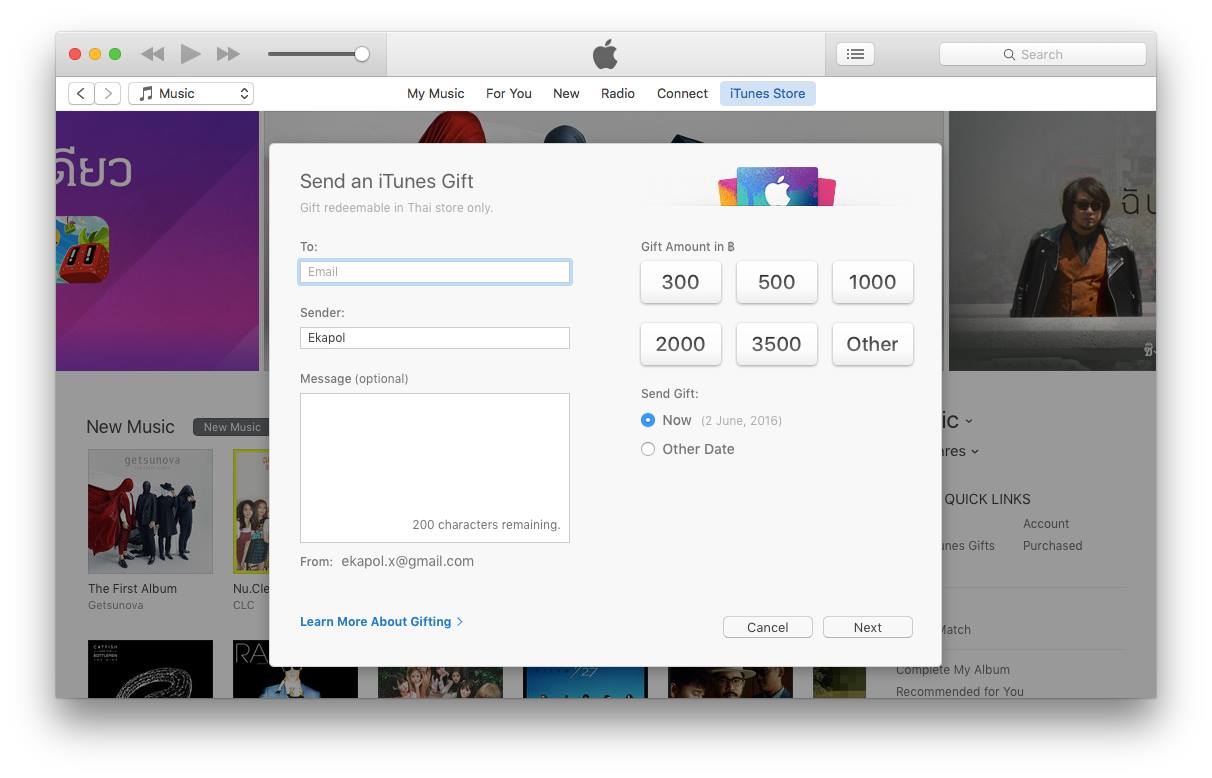The image size is (1212, 778).
Task: Click the Next button
Action: [x=867, y=627]
